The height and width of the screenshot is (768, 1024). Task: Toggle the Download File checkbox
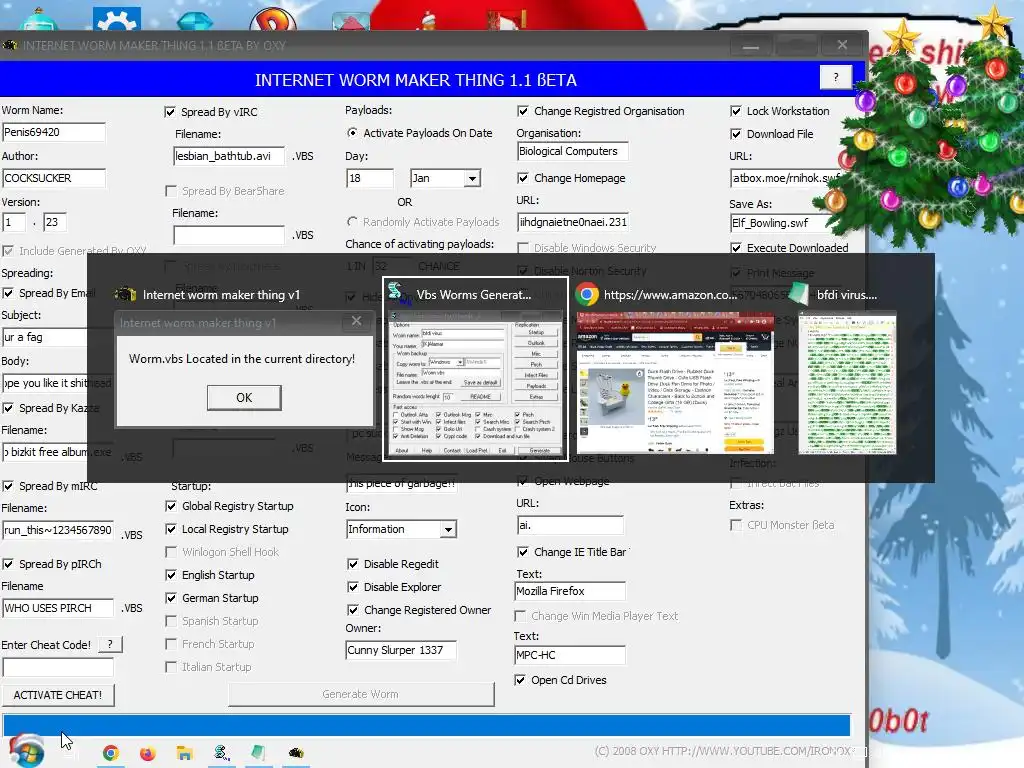point(736,134)
